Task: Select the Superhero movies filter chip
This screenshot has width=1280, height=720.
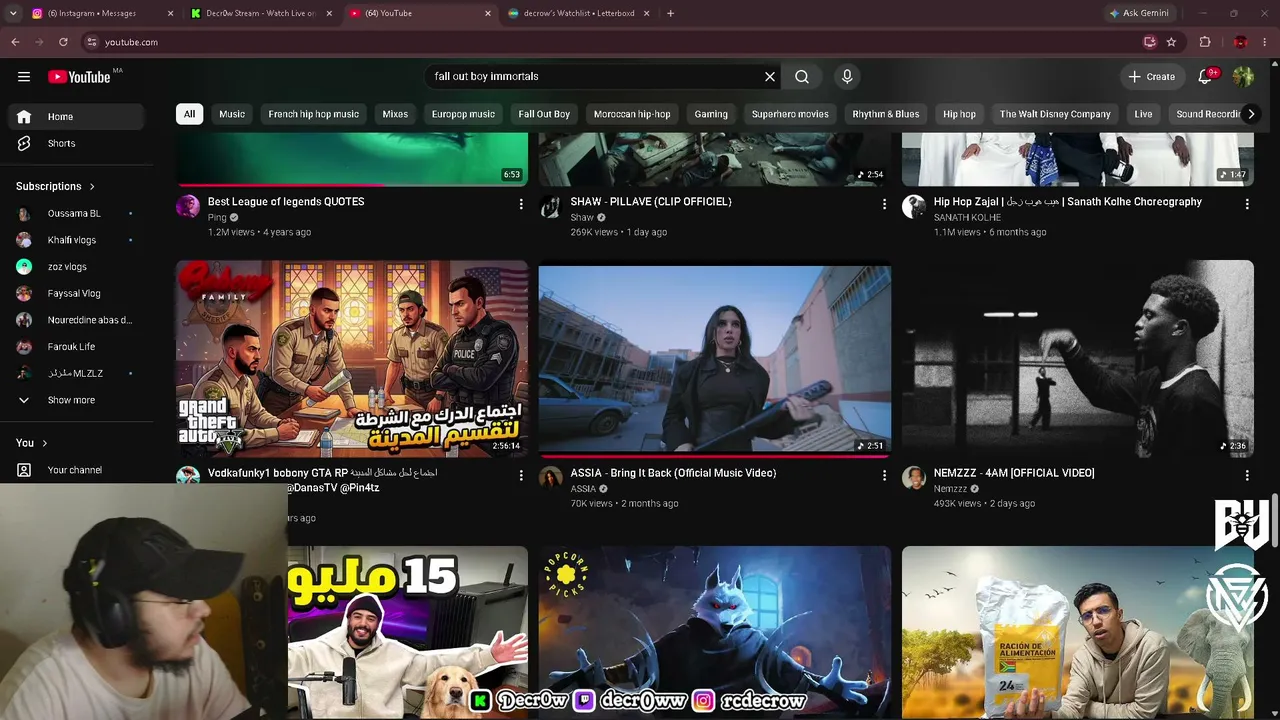Action: (790, 114)
